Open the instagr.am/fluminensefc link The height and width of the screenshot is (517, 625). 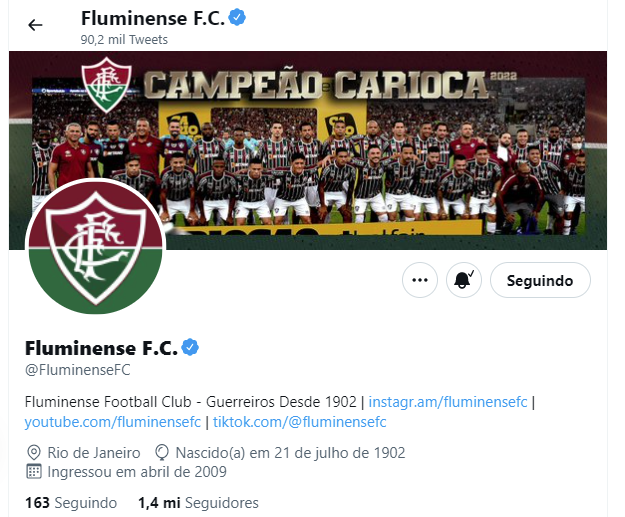point(448,401)
